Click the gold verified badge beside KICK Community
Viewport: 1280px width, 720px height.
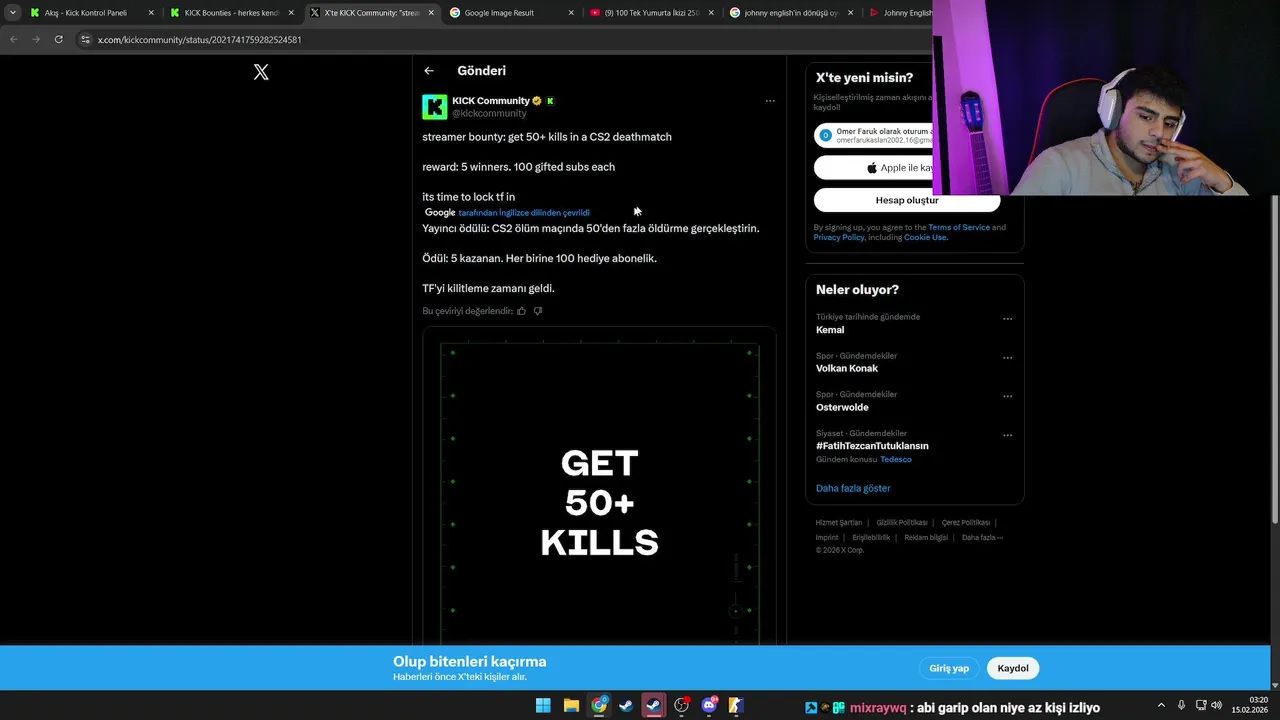pyautogui.click(x=537, y=101)
